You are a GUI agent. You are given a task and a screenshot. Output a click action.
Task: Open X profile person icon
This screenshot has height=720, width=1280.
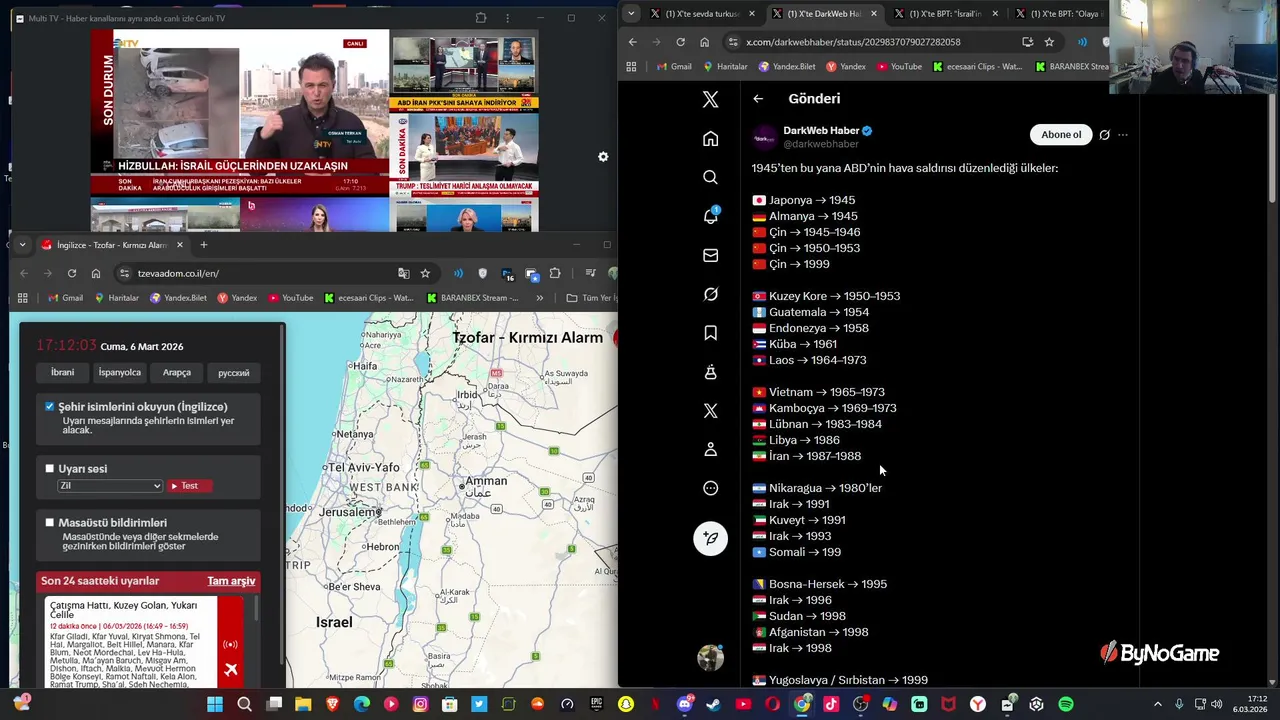(710, 450)
